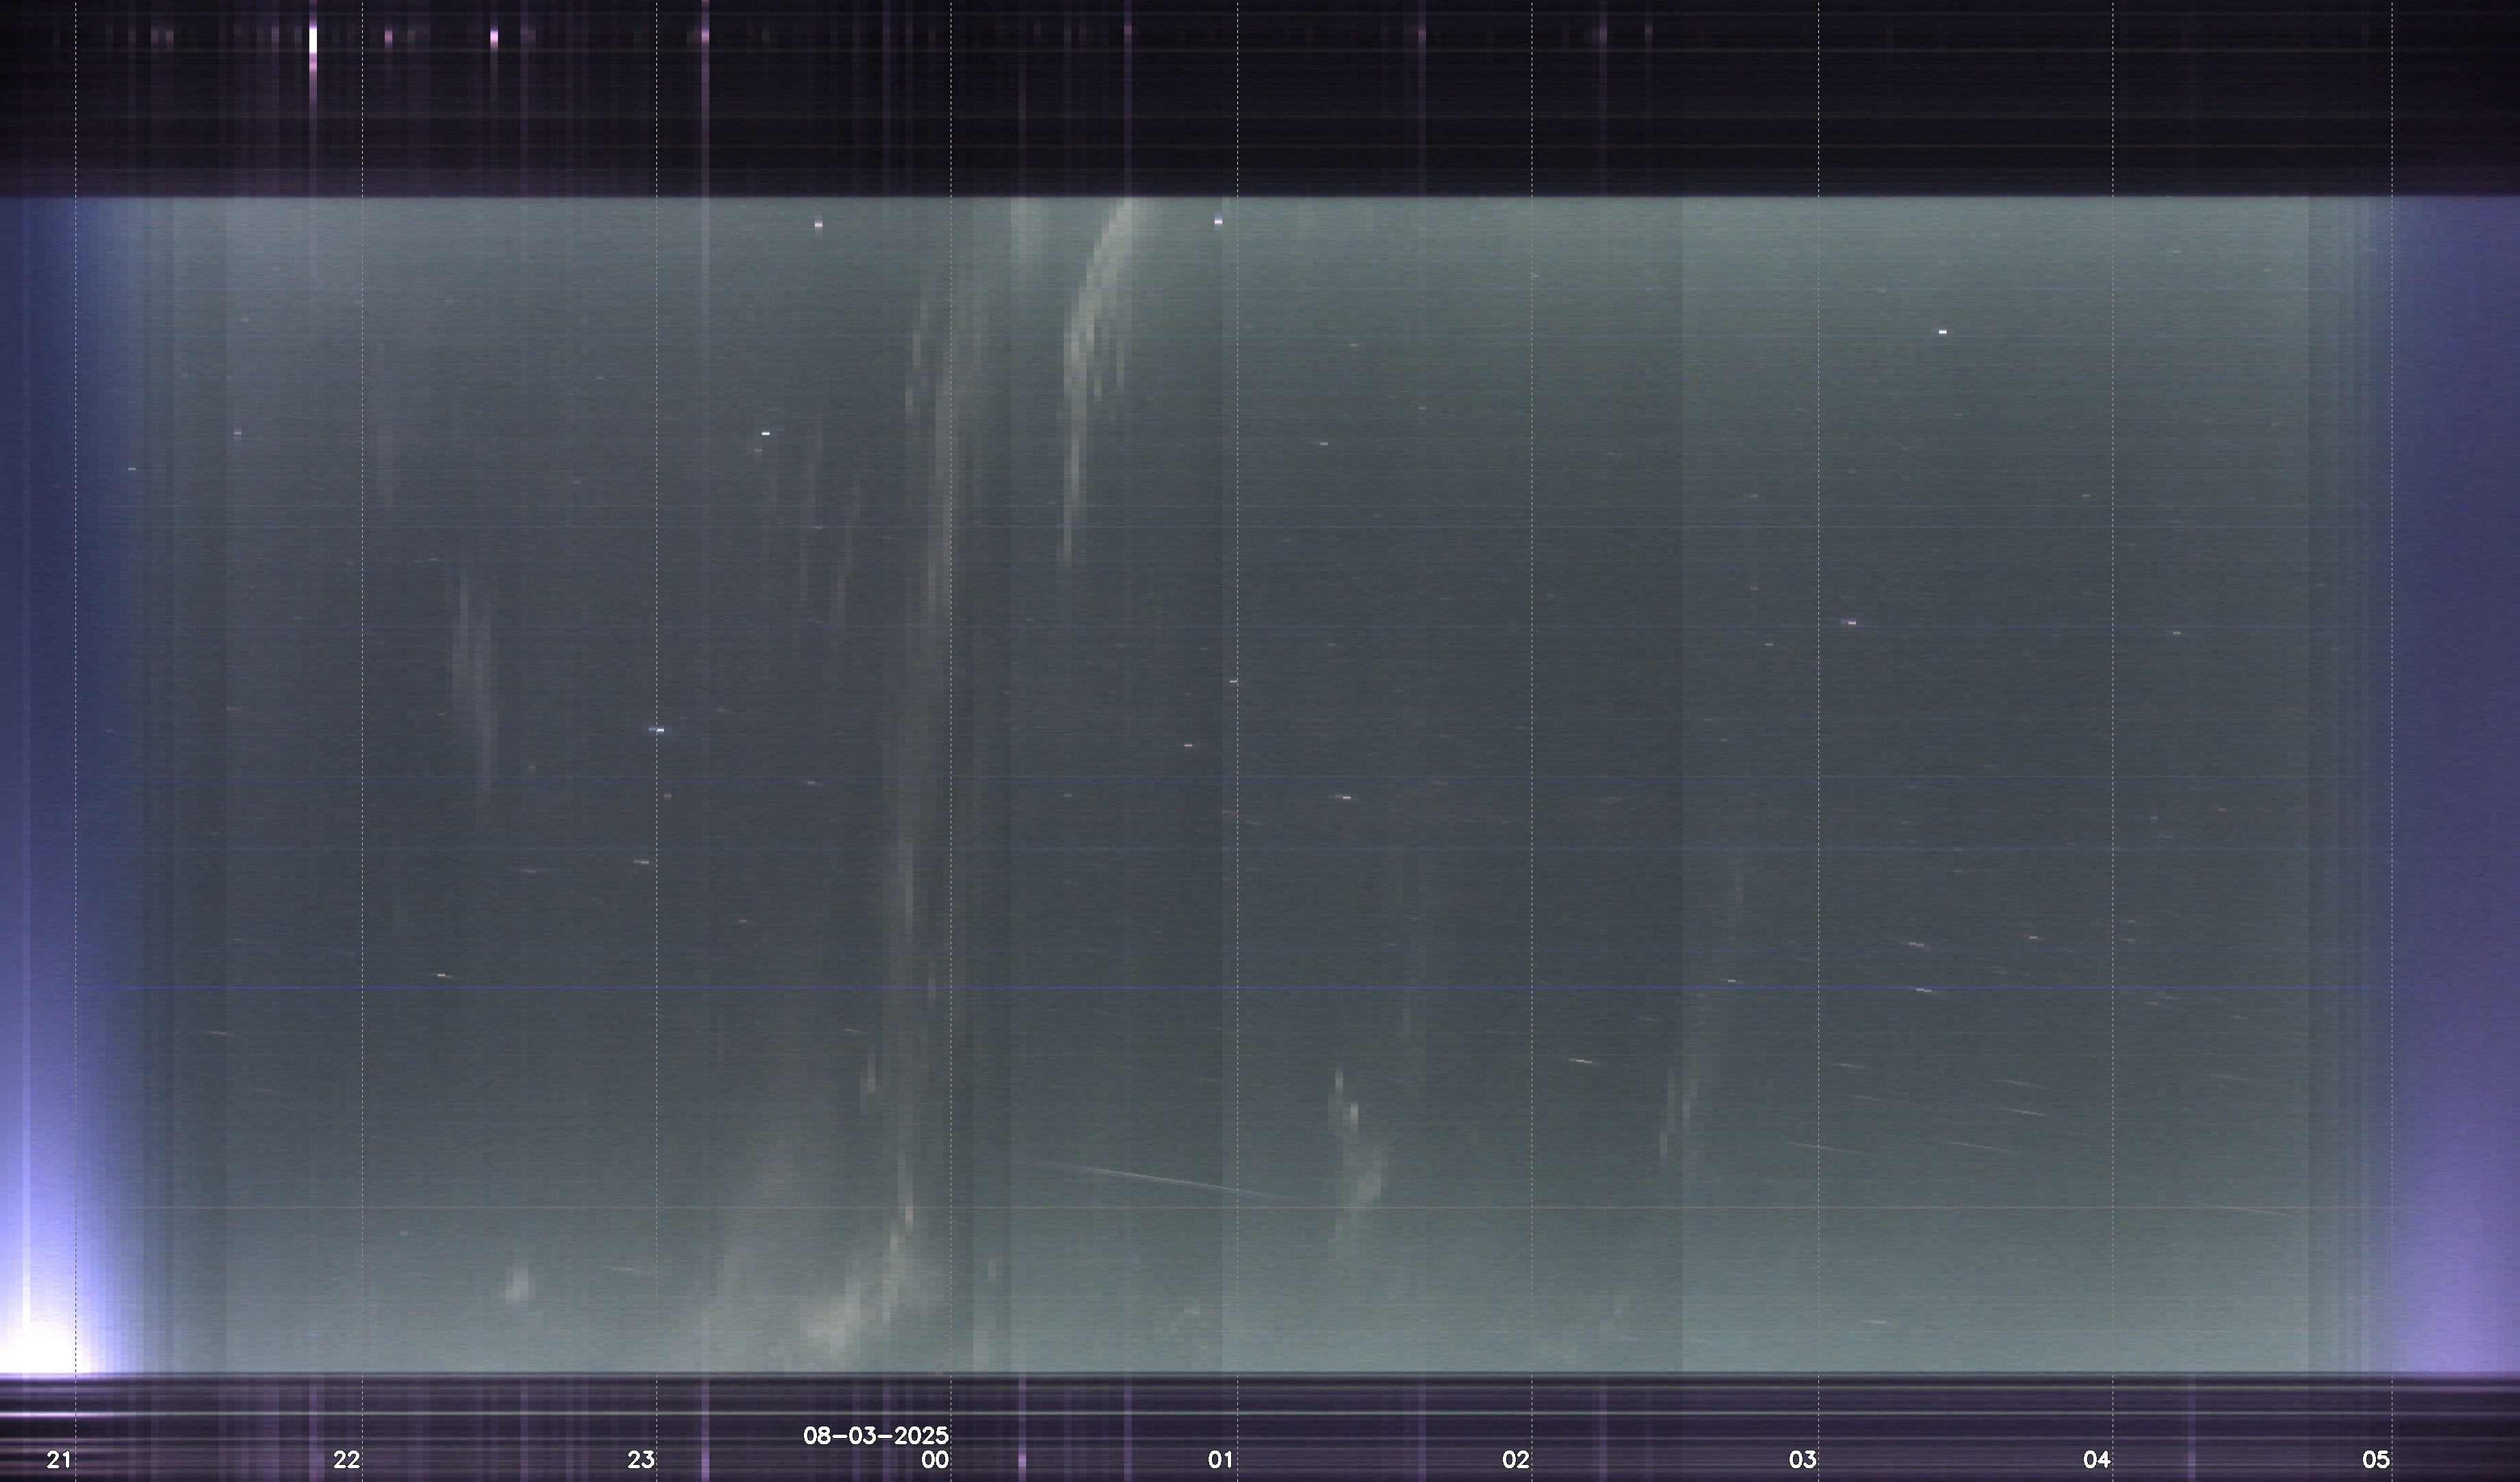Click the bluish bright dot on the 23 gridline
The image size is (2520, 1482).
click(x=657, y=730)
